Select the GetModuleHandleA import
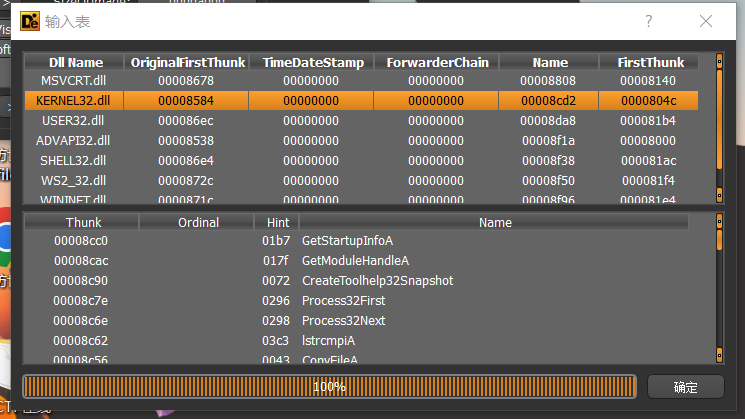 pos(356,261)
